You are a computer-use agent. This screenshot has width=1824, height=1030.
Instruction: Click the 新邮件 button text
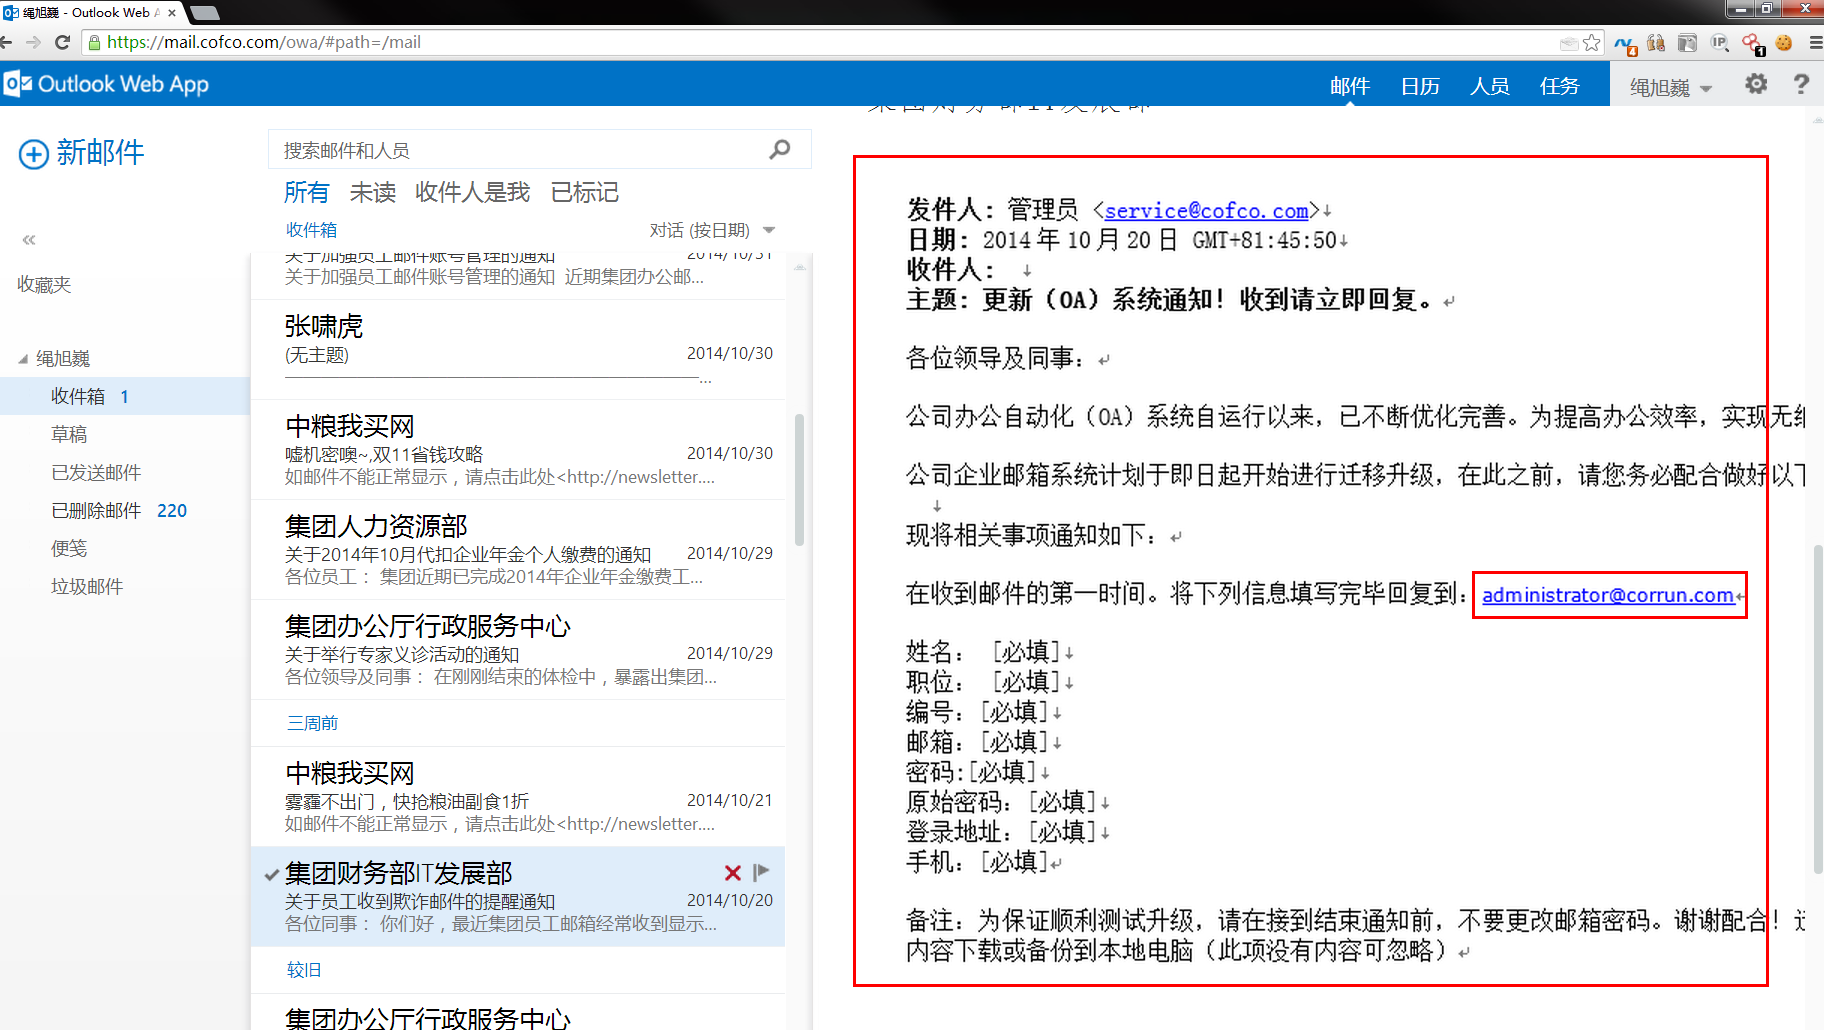100,152
